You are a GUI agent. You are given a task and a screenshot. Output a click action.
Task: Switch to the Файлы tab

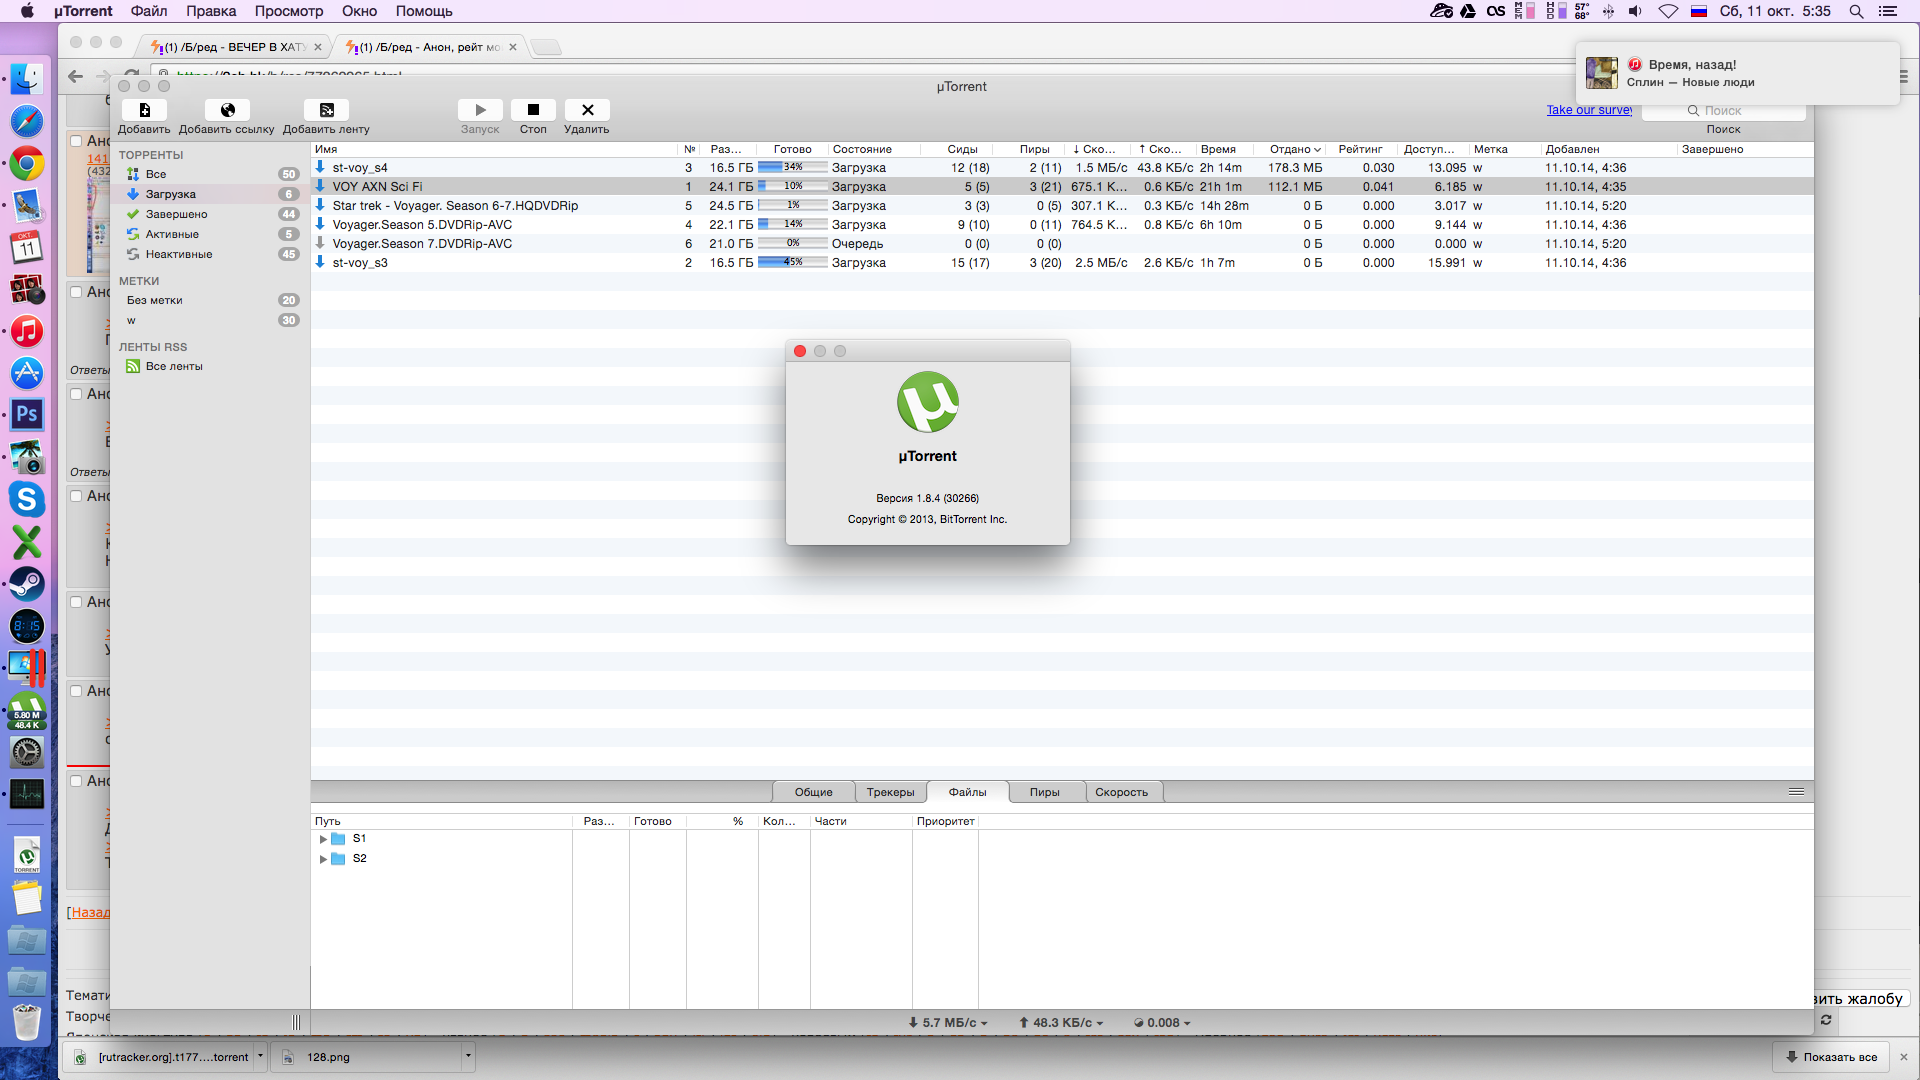pos(967,792)
